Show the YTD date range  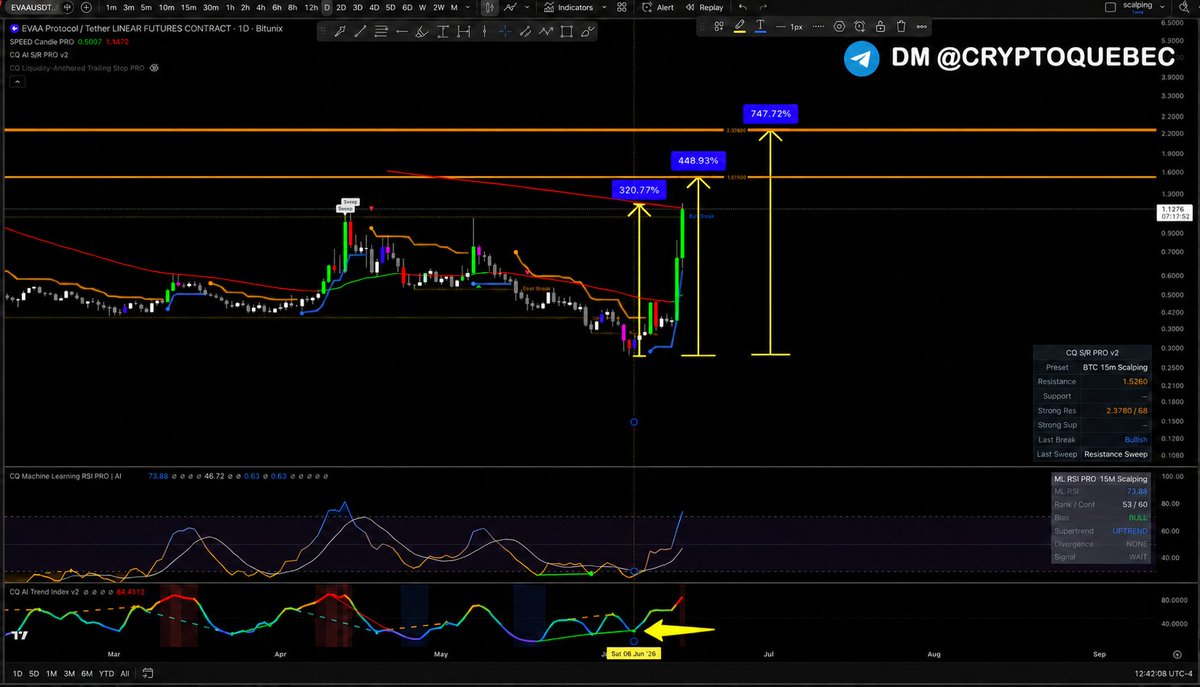(107, 673)
